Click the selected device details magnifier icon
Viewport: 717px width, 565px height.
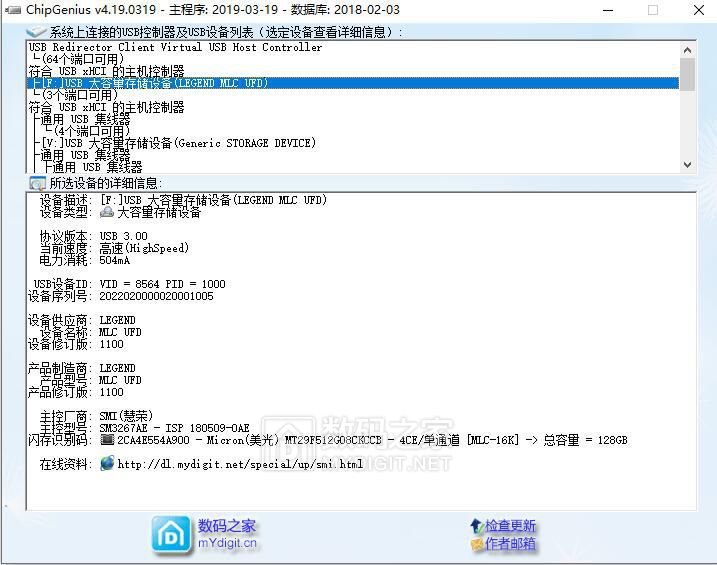(37, 183)
